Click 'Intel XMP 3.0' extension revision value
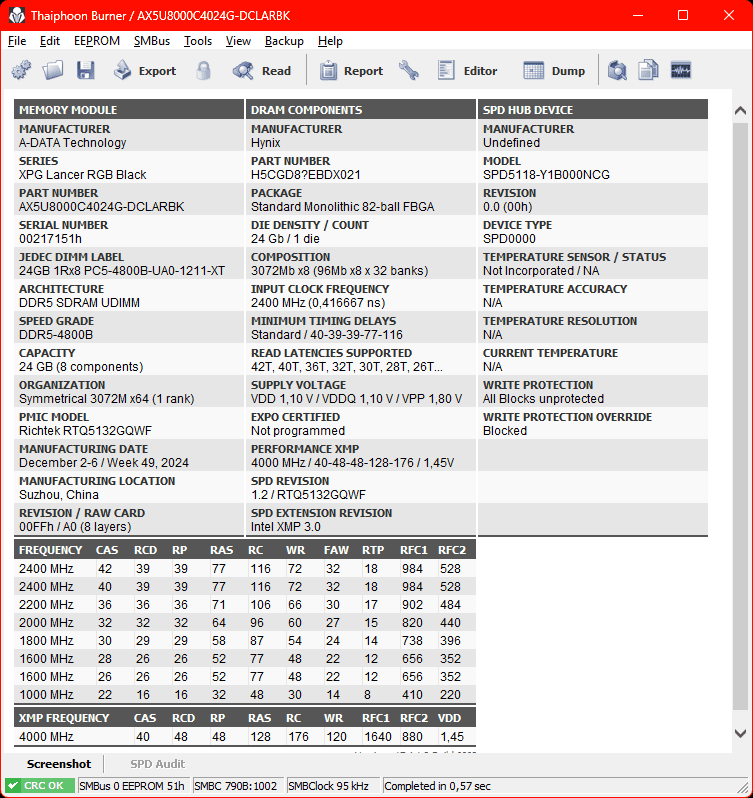 click(x=285, y=527)
